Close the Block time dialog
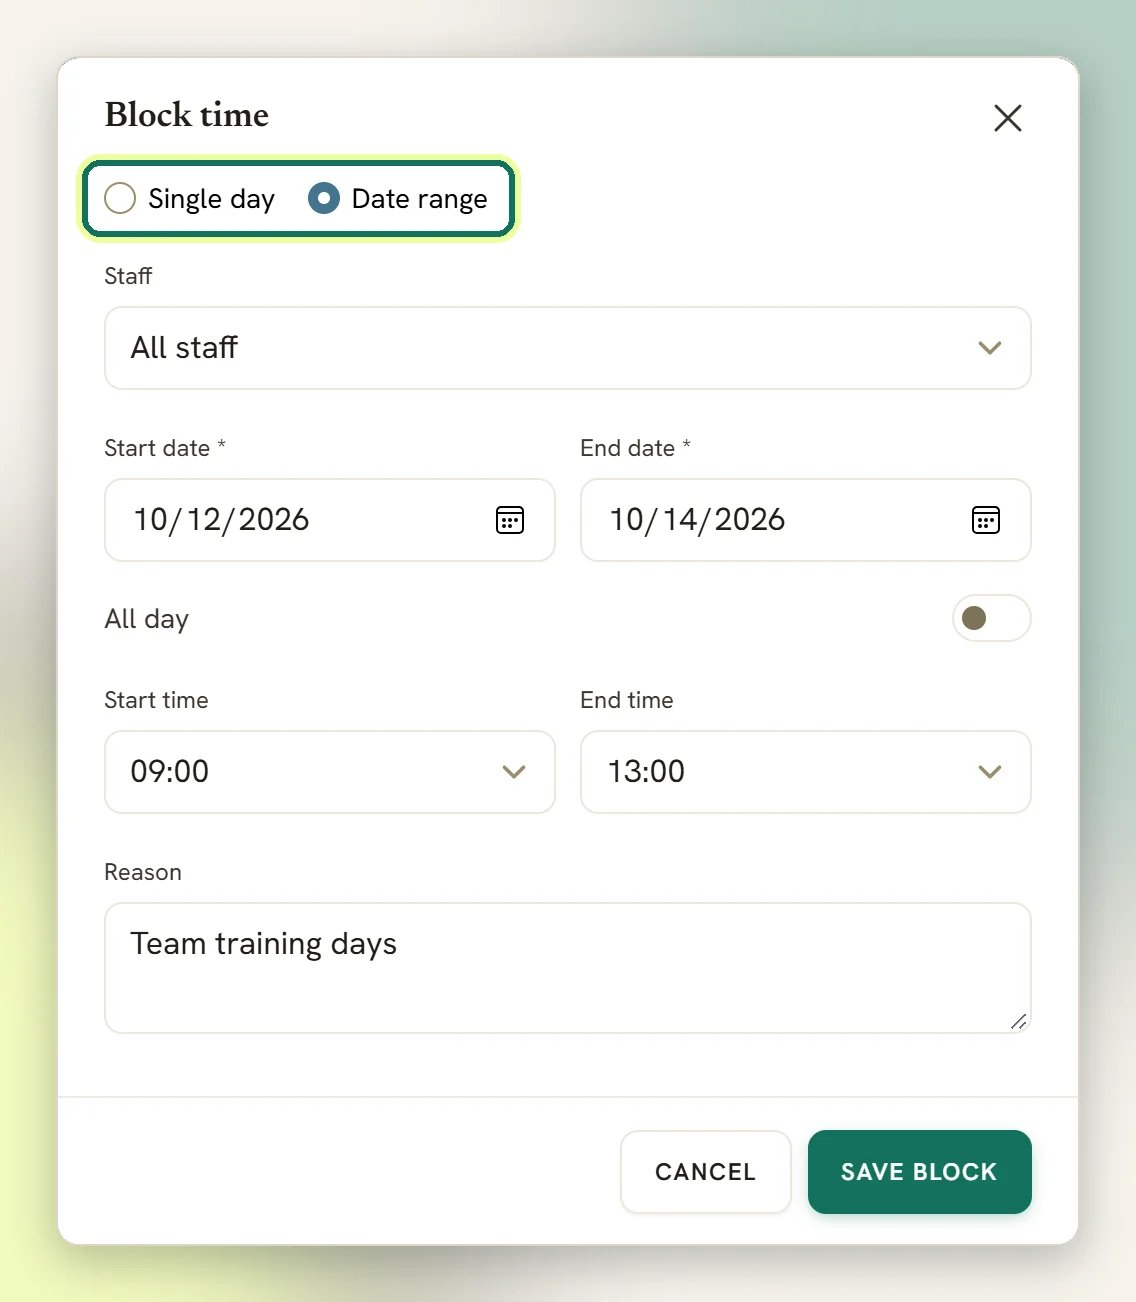This screenshot has width=1136, height=1302. pos(1007,118)
